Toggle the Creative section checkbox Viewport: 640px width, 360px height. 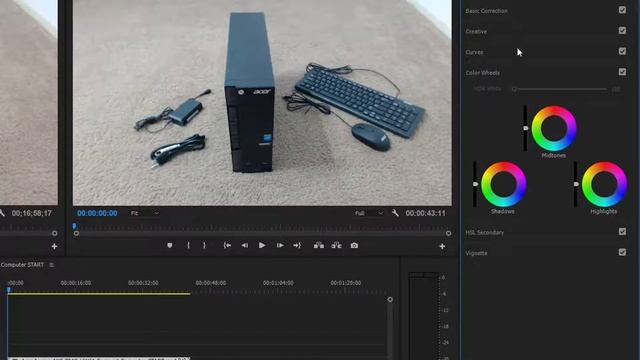(x=622, y=31)
